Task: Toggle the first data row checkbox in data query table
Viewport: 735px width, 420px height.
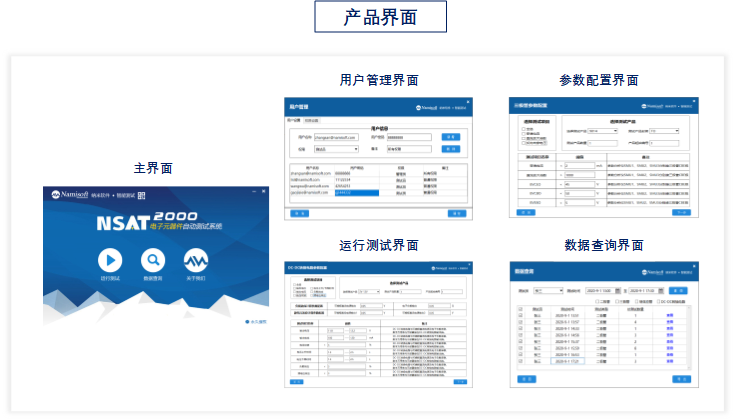Action: [x=520, y=315]
